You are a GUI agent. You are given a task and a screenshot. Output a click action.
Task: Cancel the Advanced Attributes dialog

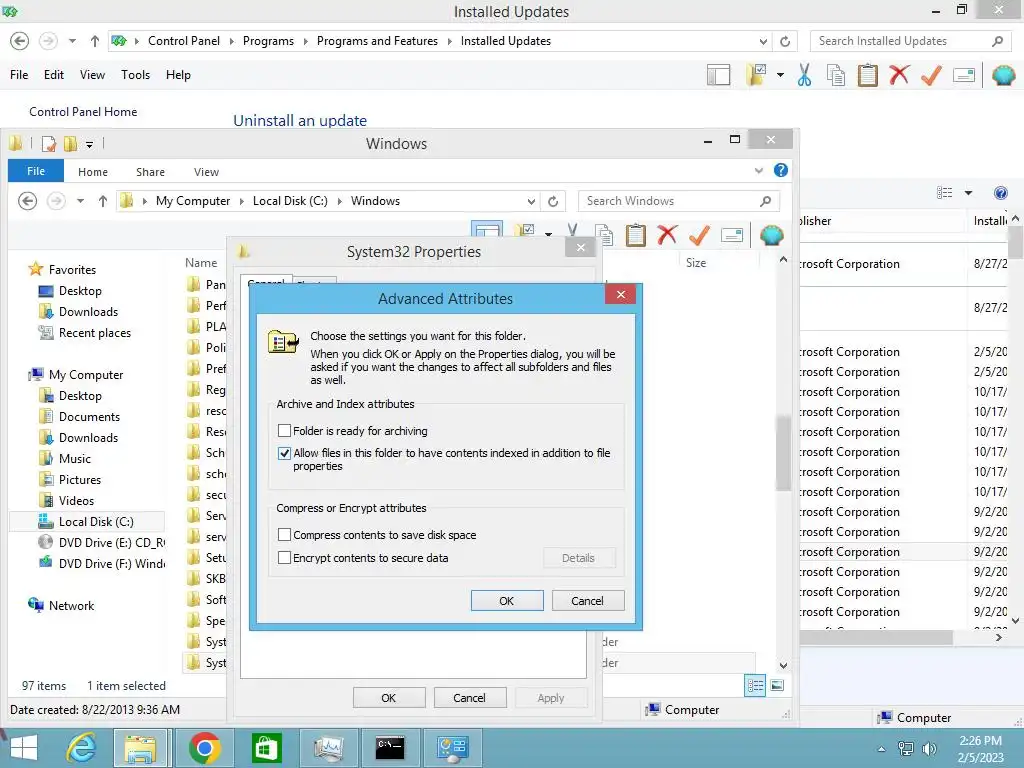pos(588,600)
